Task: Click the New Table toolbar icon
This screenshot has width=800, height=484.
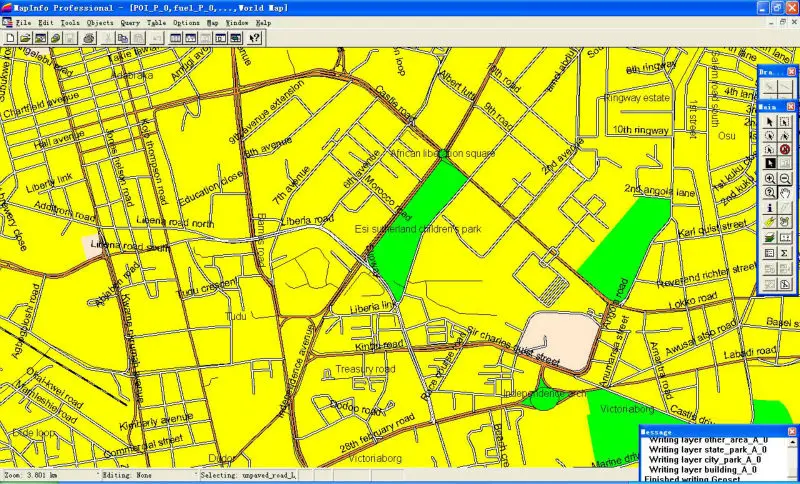Action: pyautogui.click(x=10, y=38)
